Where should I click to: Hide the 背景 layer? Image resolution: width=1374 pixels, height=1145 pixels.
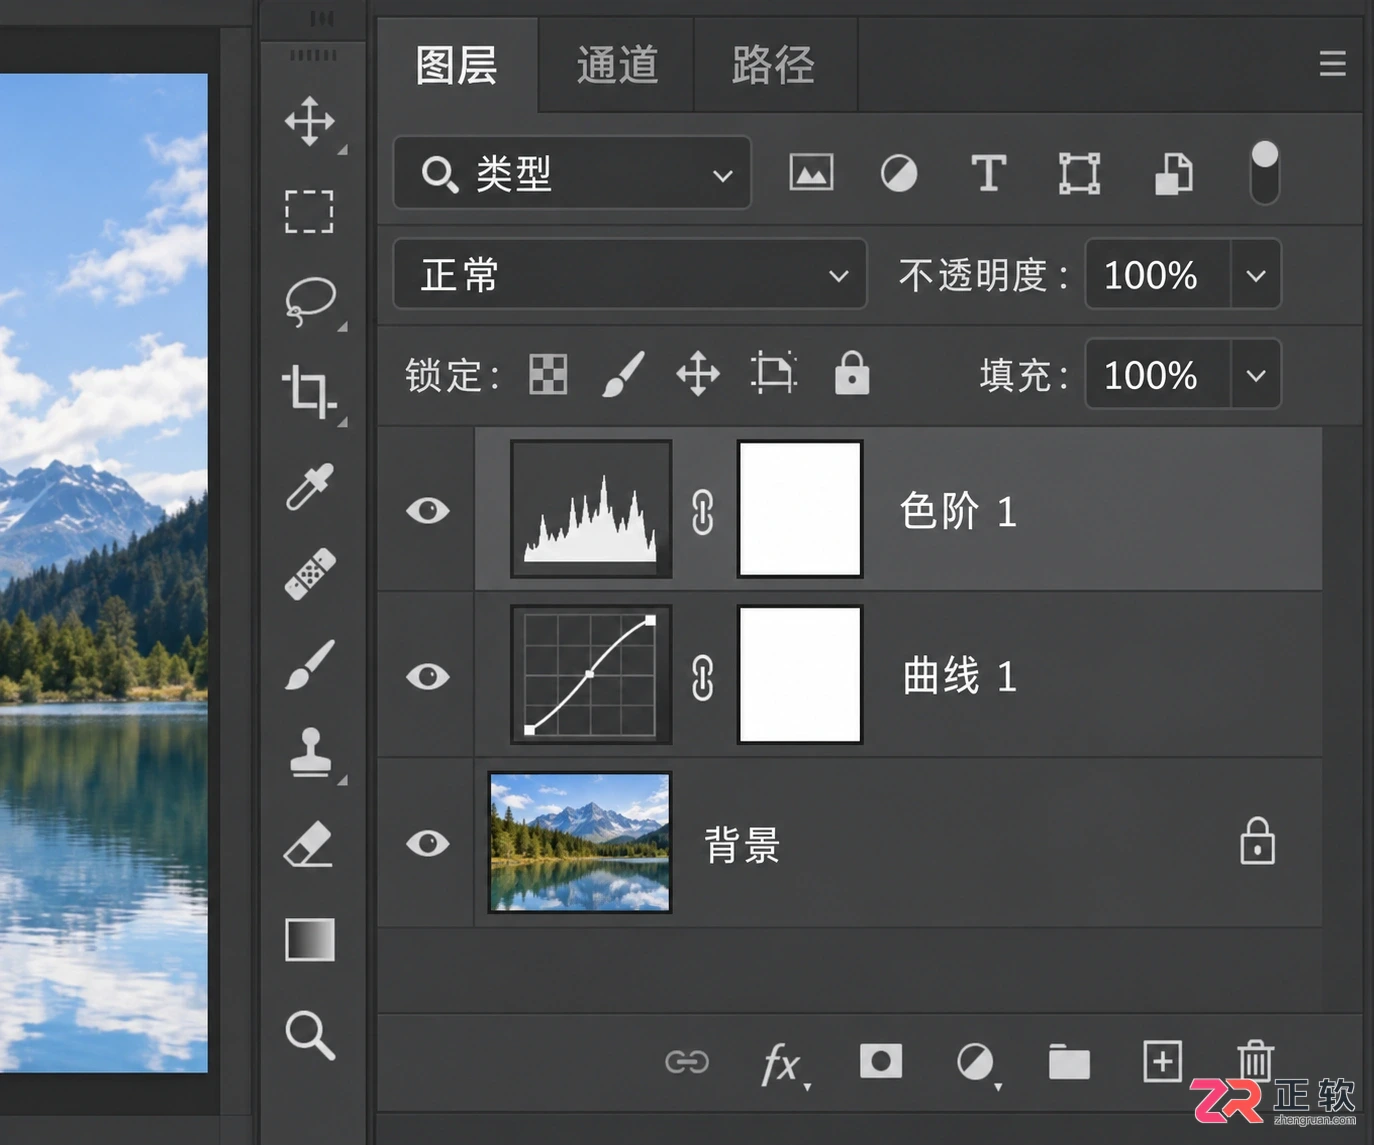click(428, 844)
